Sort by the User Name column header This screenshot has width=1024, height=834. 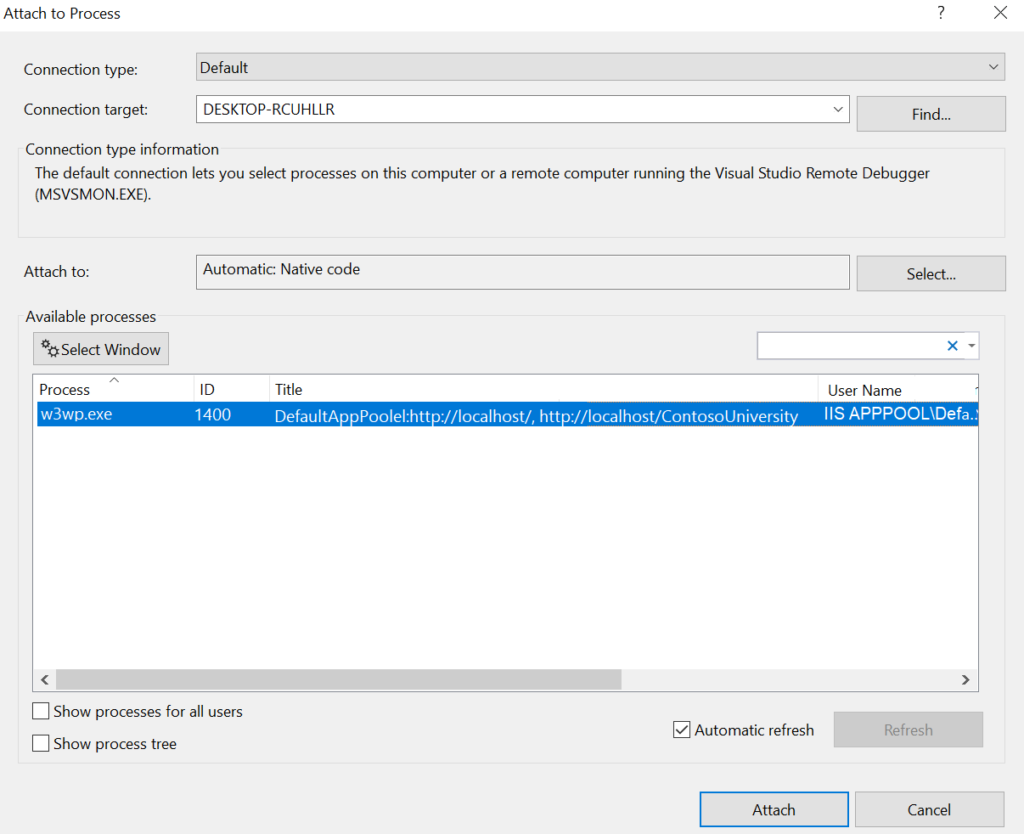click(x=864, y=390)
